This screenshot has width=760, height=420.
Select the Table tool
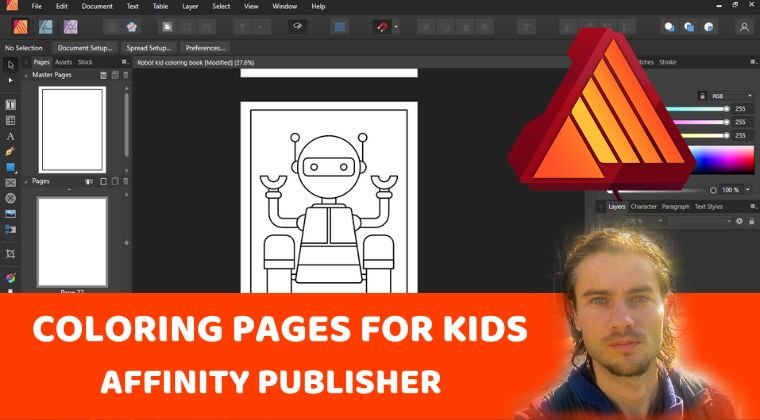tap(10, 120)
